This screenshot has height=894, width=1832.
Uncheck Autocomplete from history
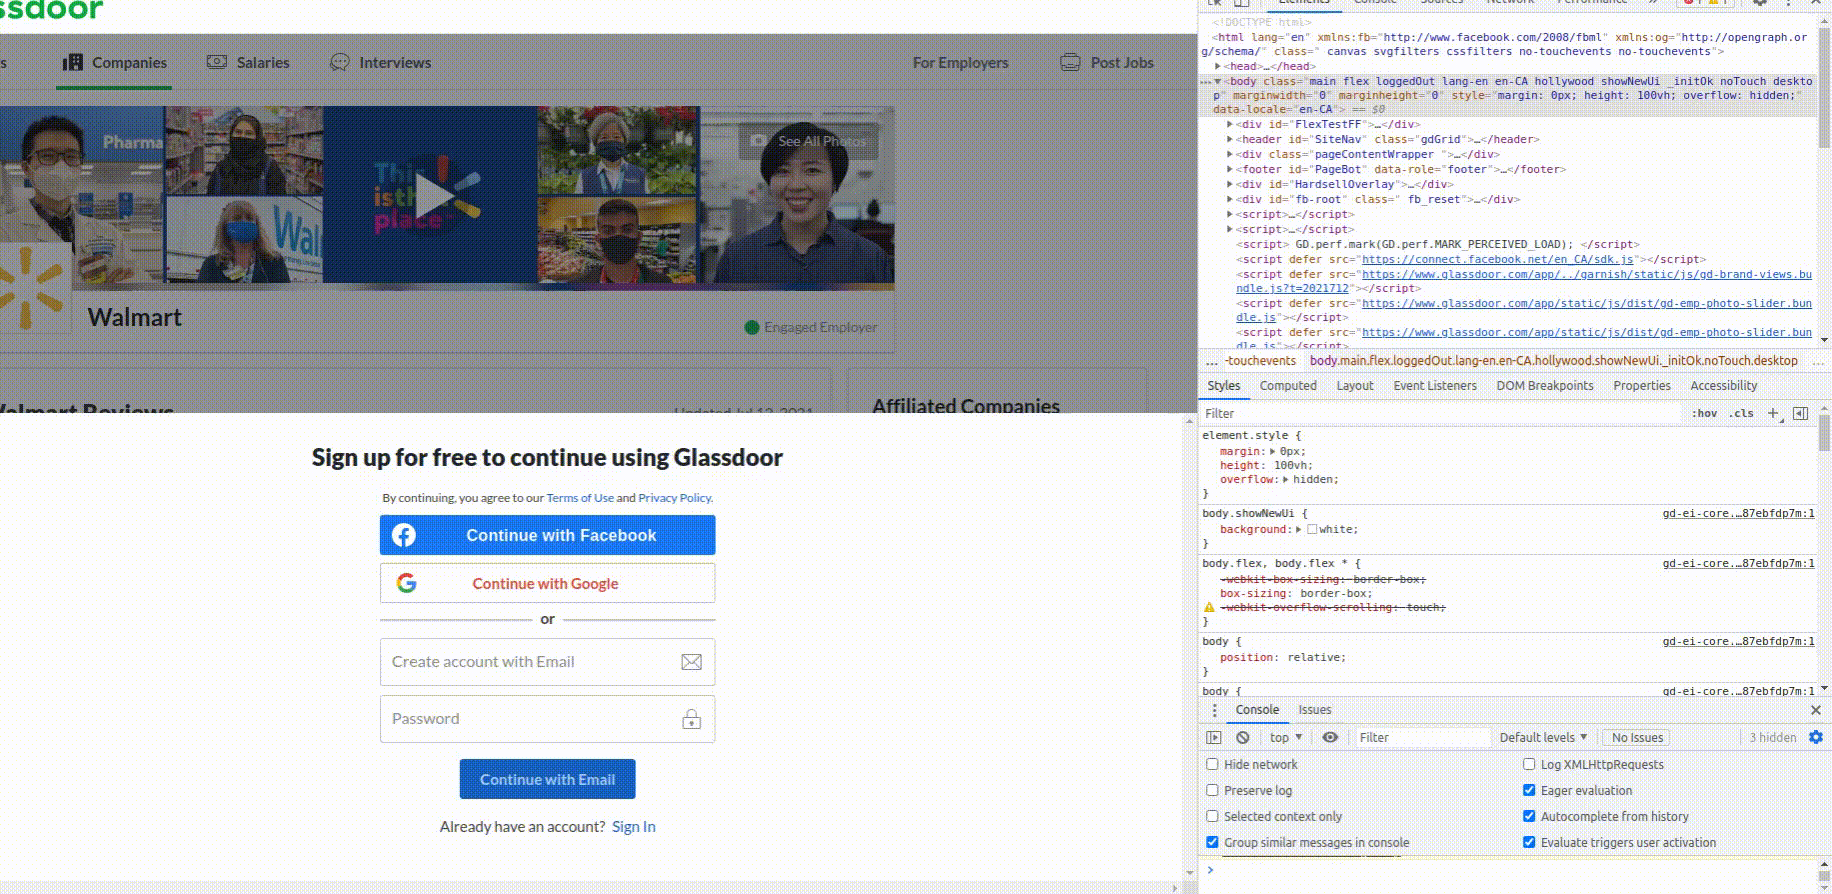[x=1529, y=816]
